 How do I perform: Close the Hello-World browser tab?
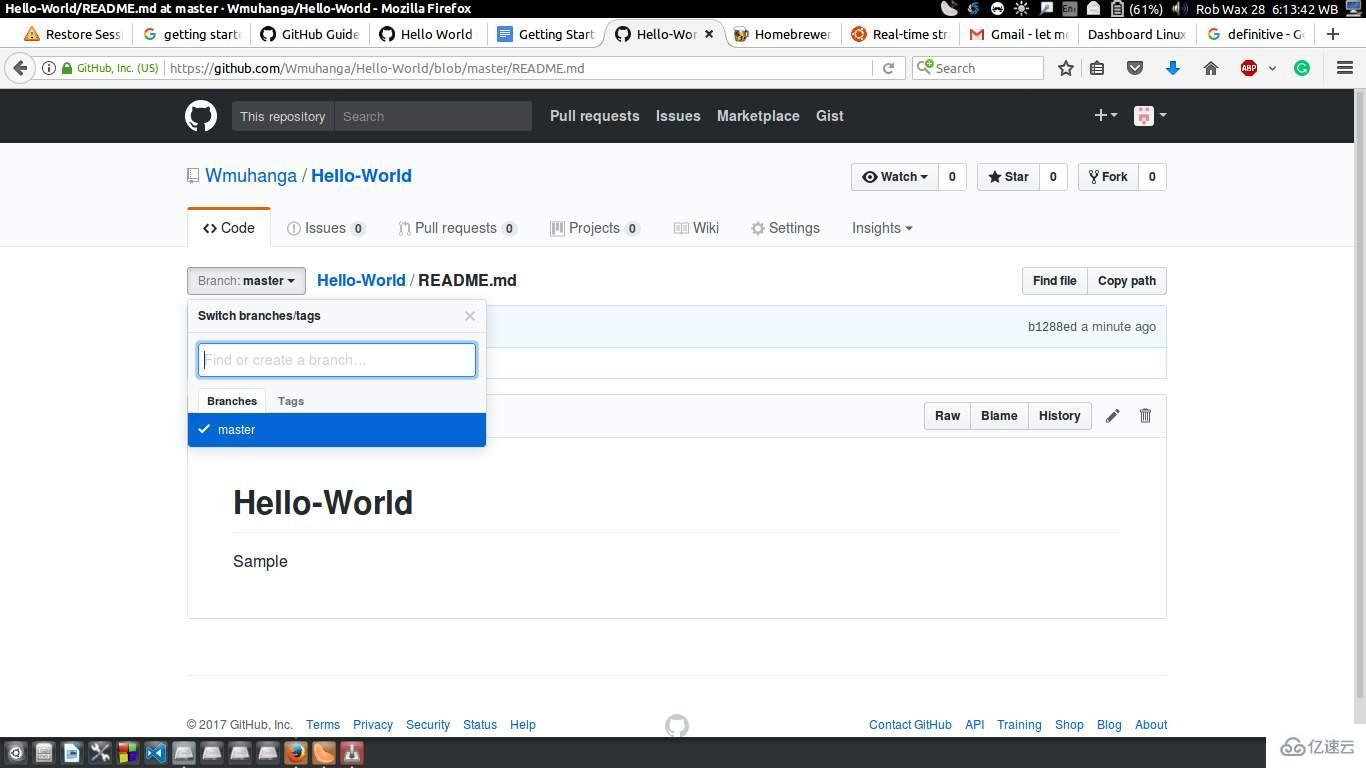[x=709, y=34]
